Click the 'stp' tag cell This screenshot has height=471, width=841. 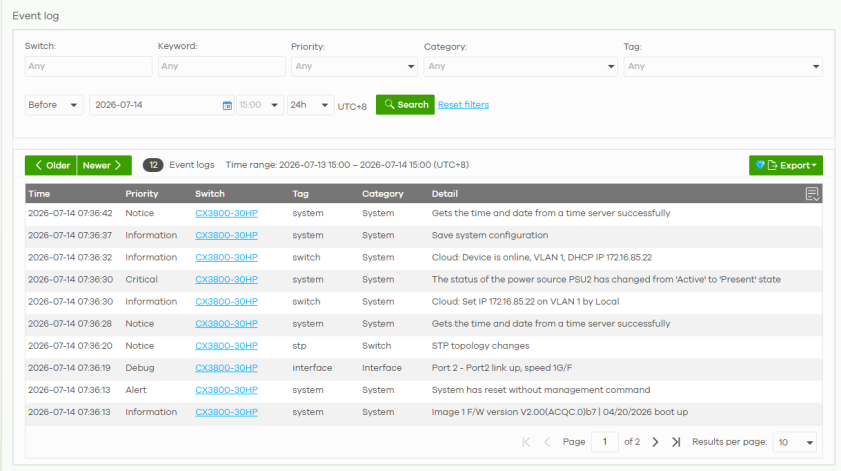[x=299, y=345]
